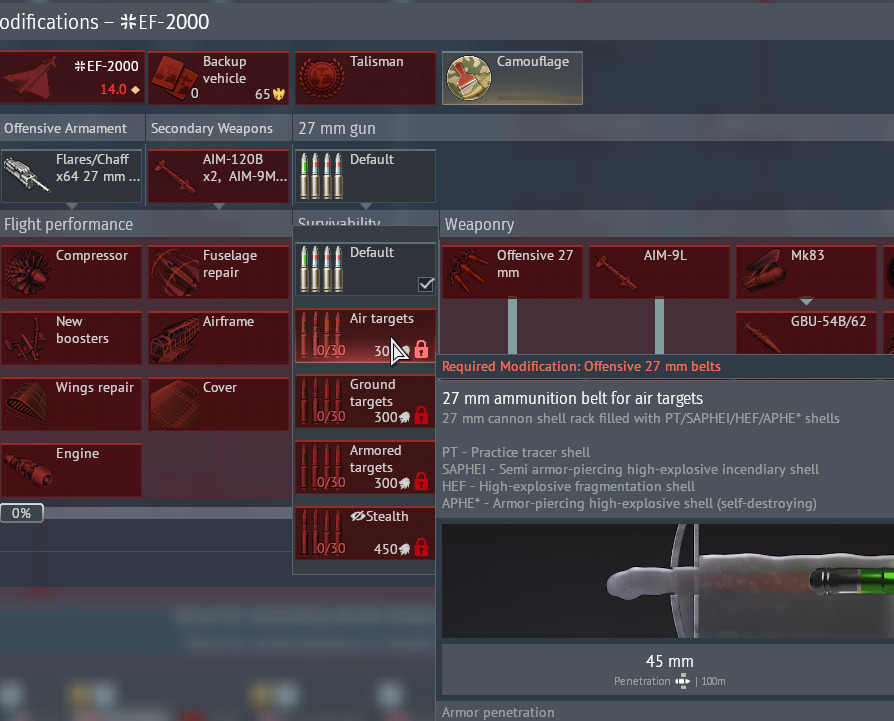Open the Offensive 27 mm modification
894x721 pixels.
coord(513,272)
